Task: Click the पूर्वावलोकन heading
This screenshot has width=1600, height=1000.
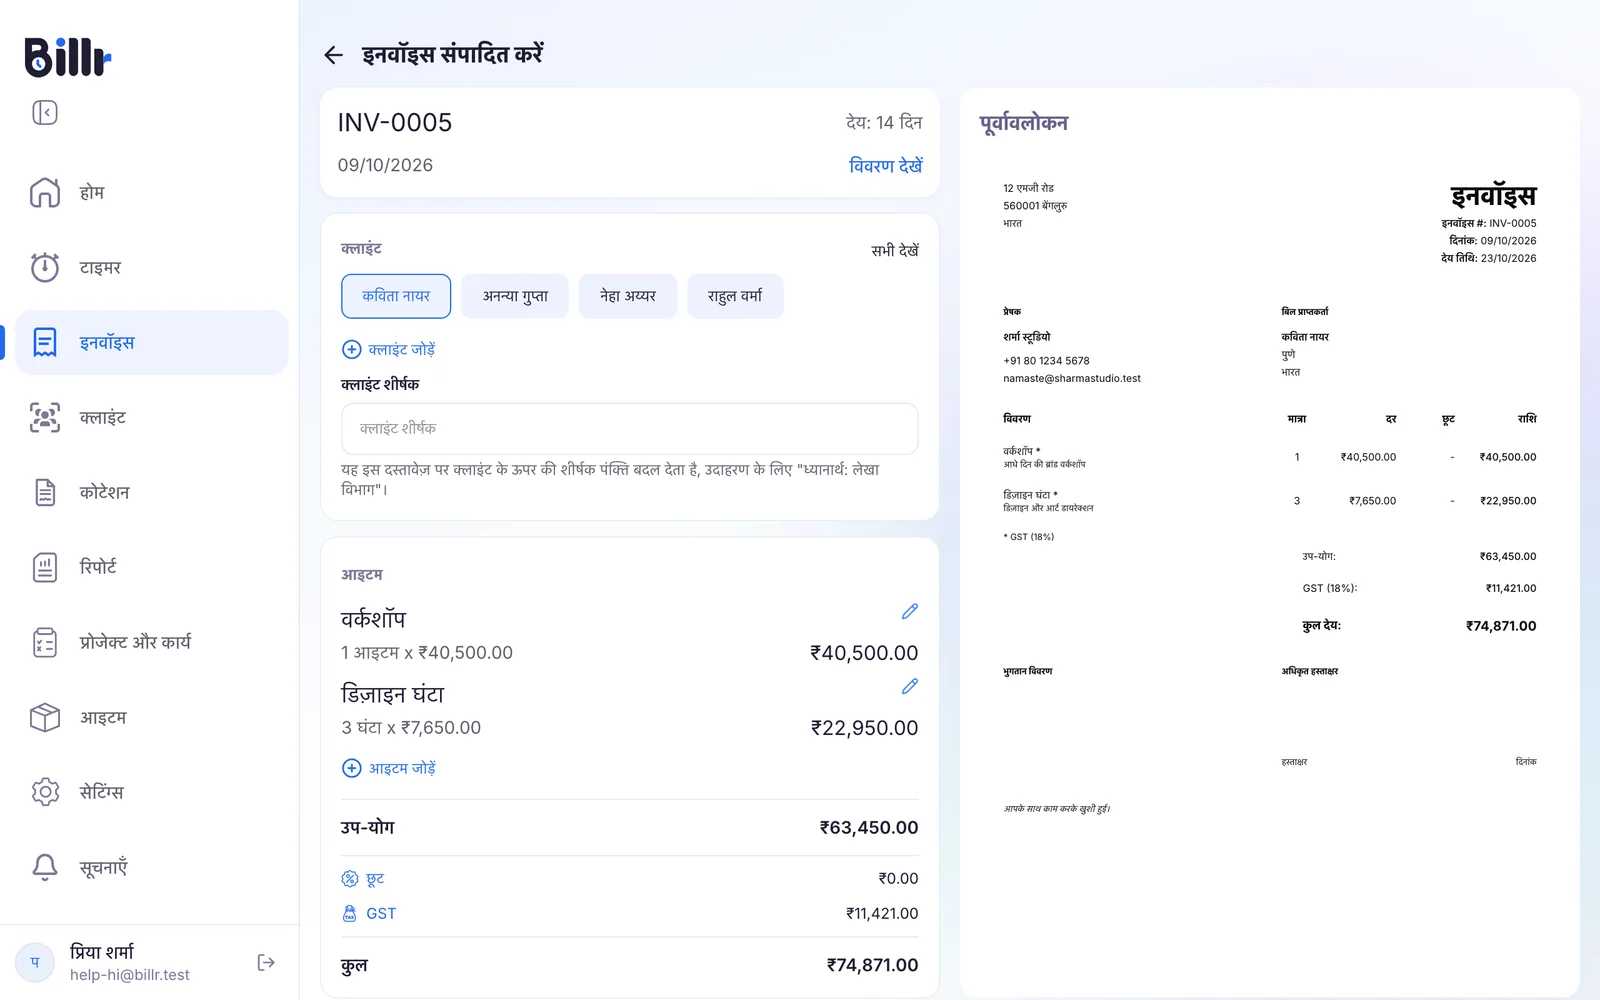Action: click(1024, 123)
